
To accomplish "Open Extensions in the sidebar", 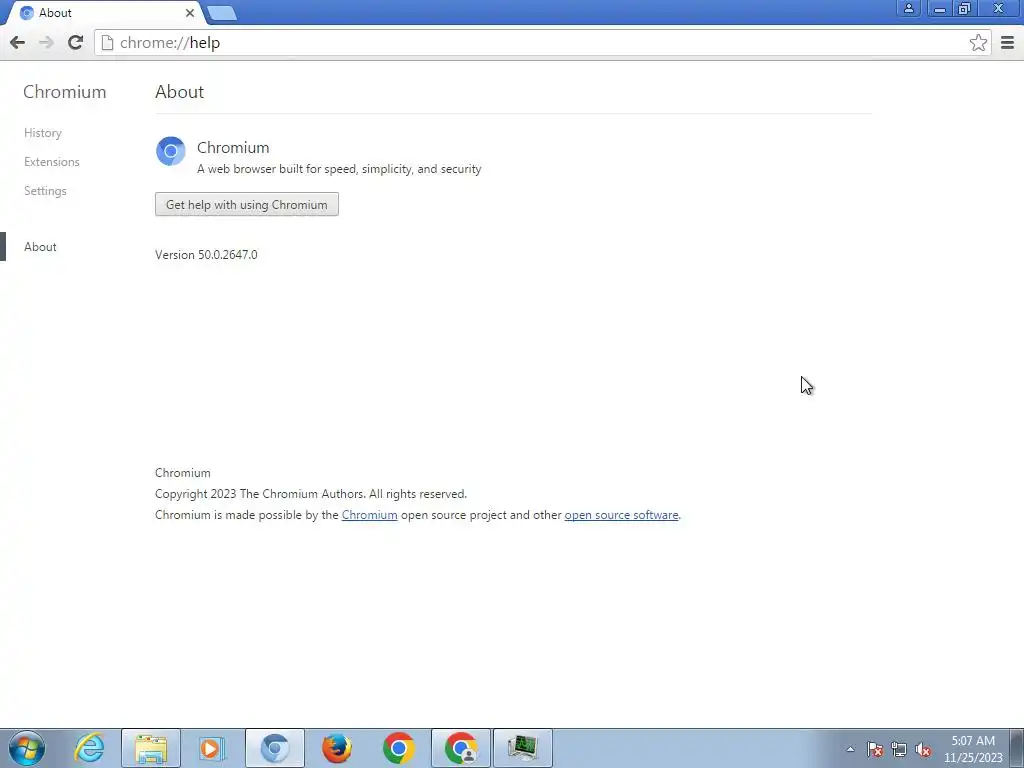I will pos(52,162).
